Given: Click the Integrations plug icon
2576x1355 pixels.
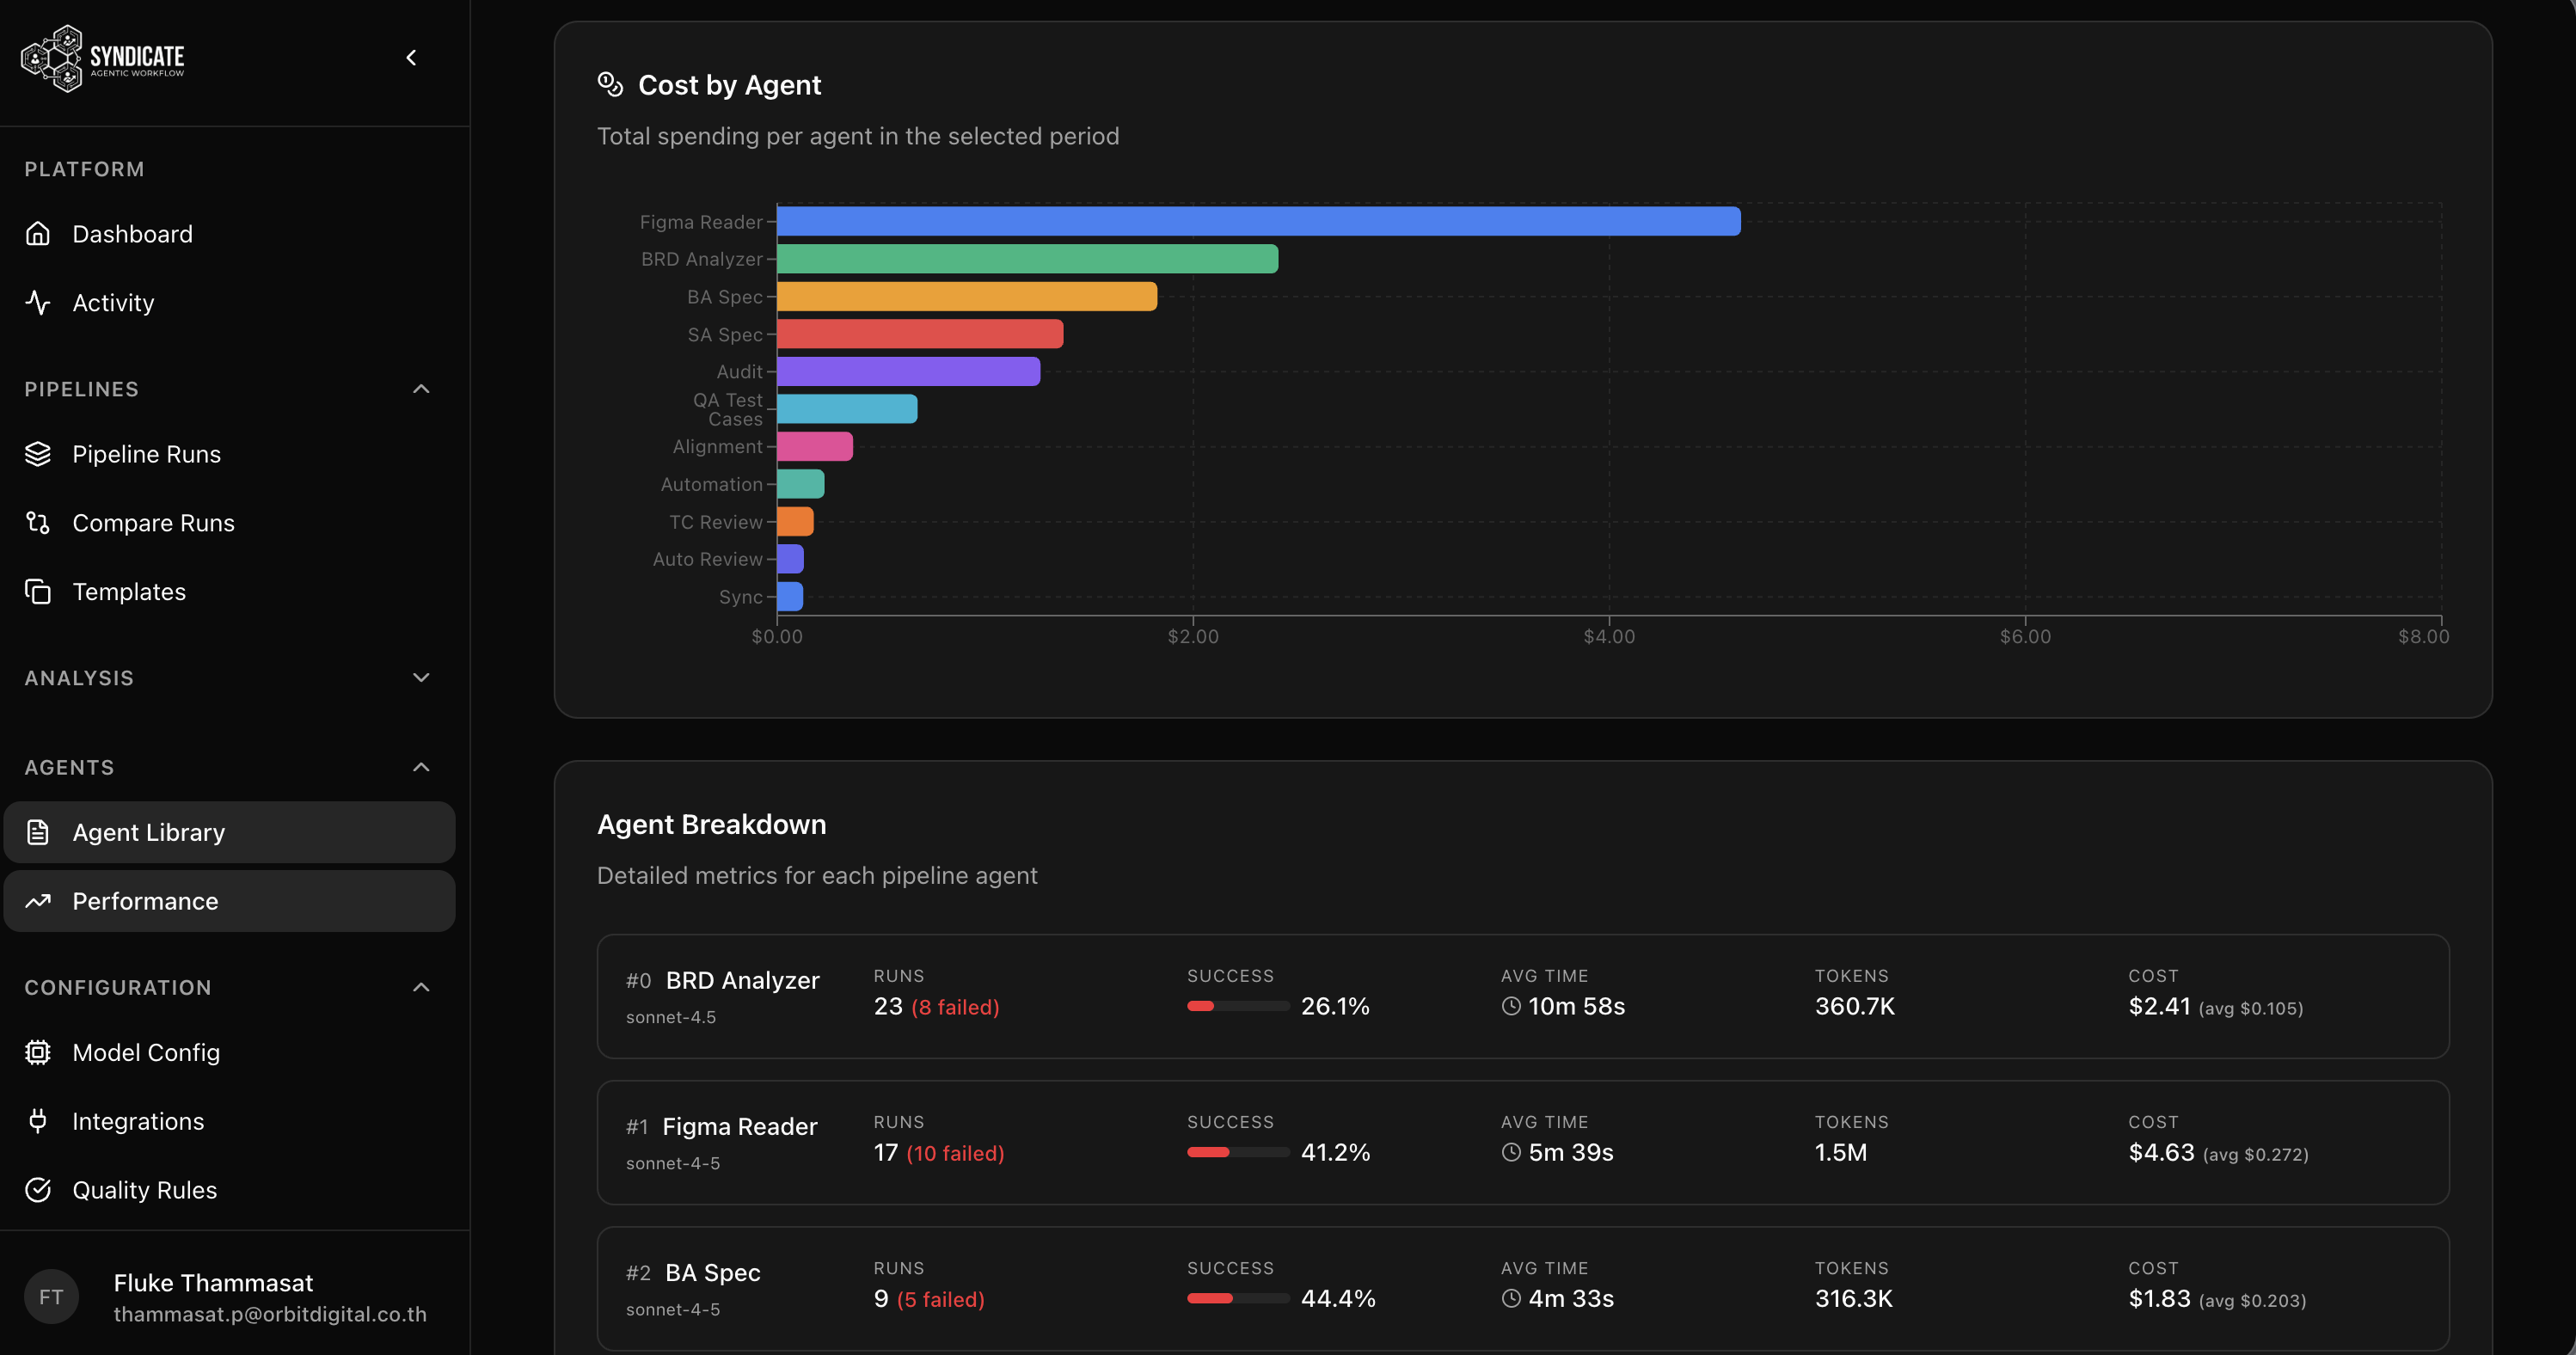Looking at the screenshot, I should (38, 1121).
